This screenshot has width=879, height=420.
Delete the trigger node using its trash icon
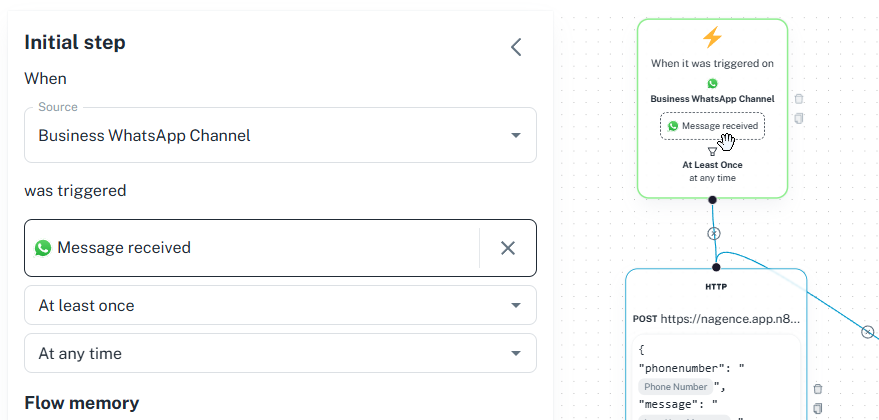pos(799,99)
